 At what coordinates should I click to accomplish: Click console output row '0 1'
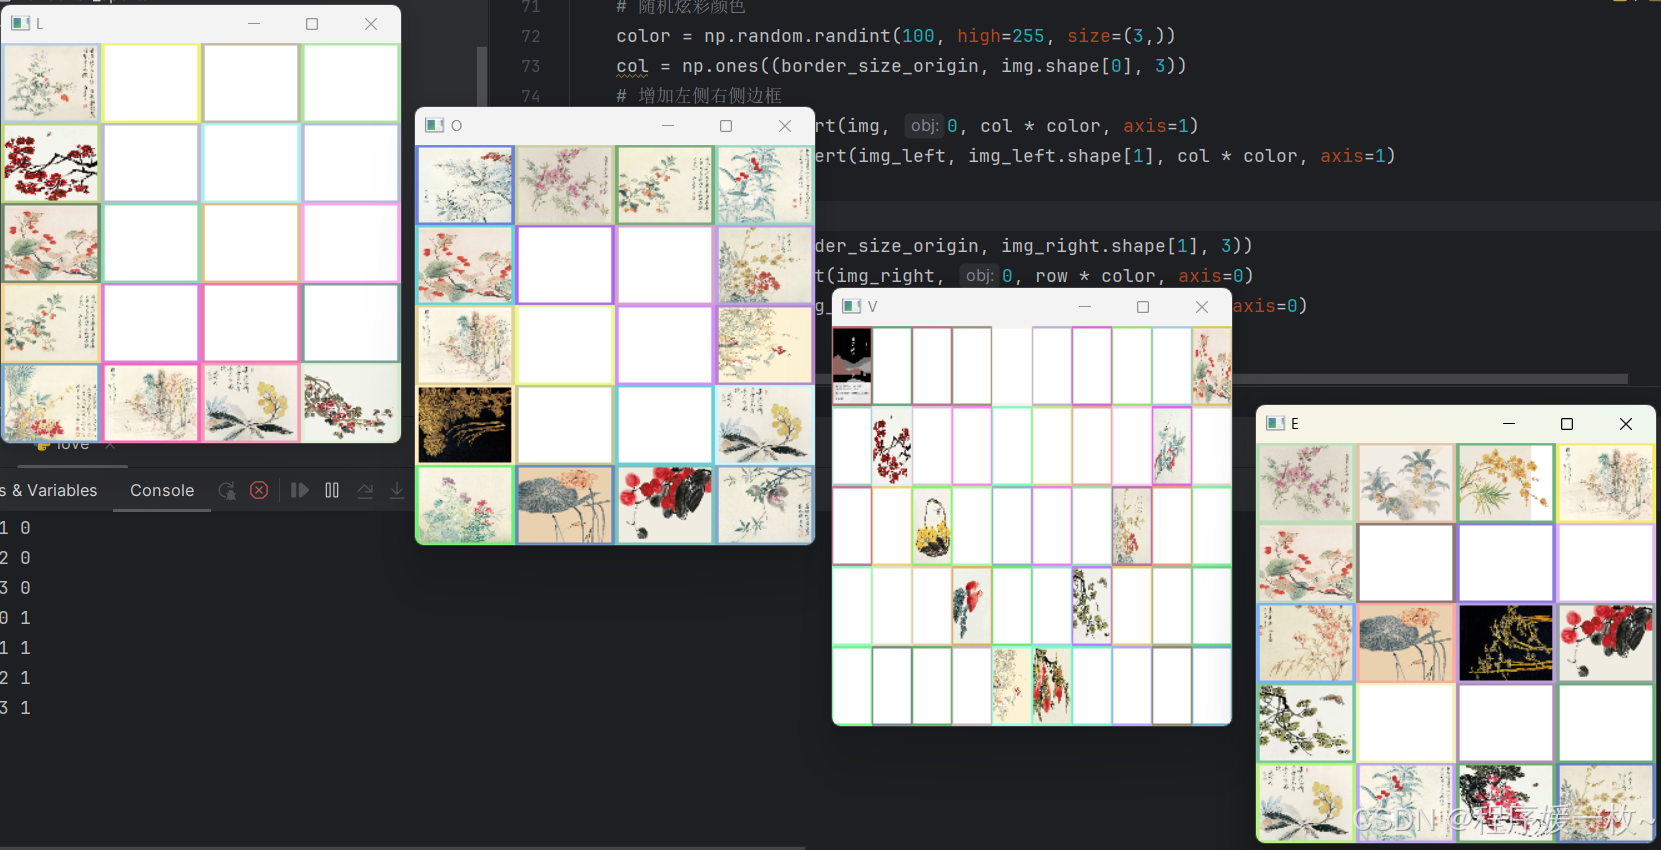15,618
